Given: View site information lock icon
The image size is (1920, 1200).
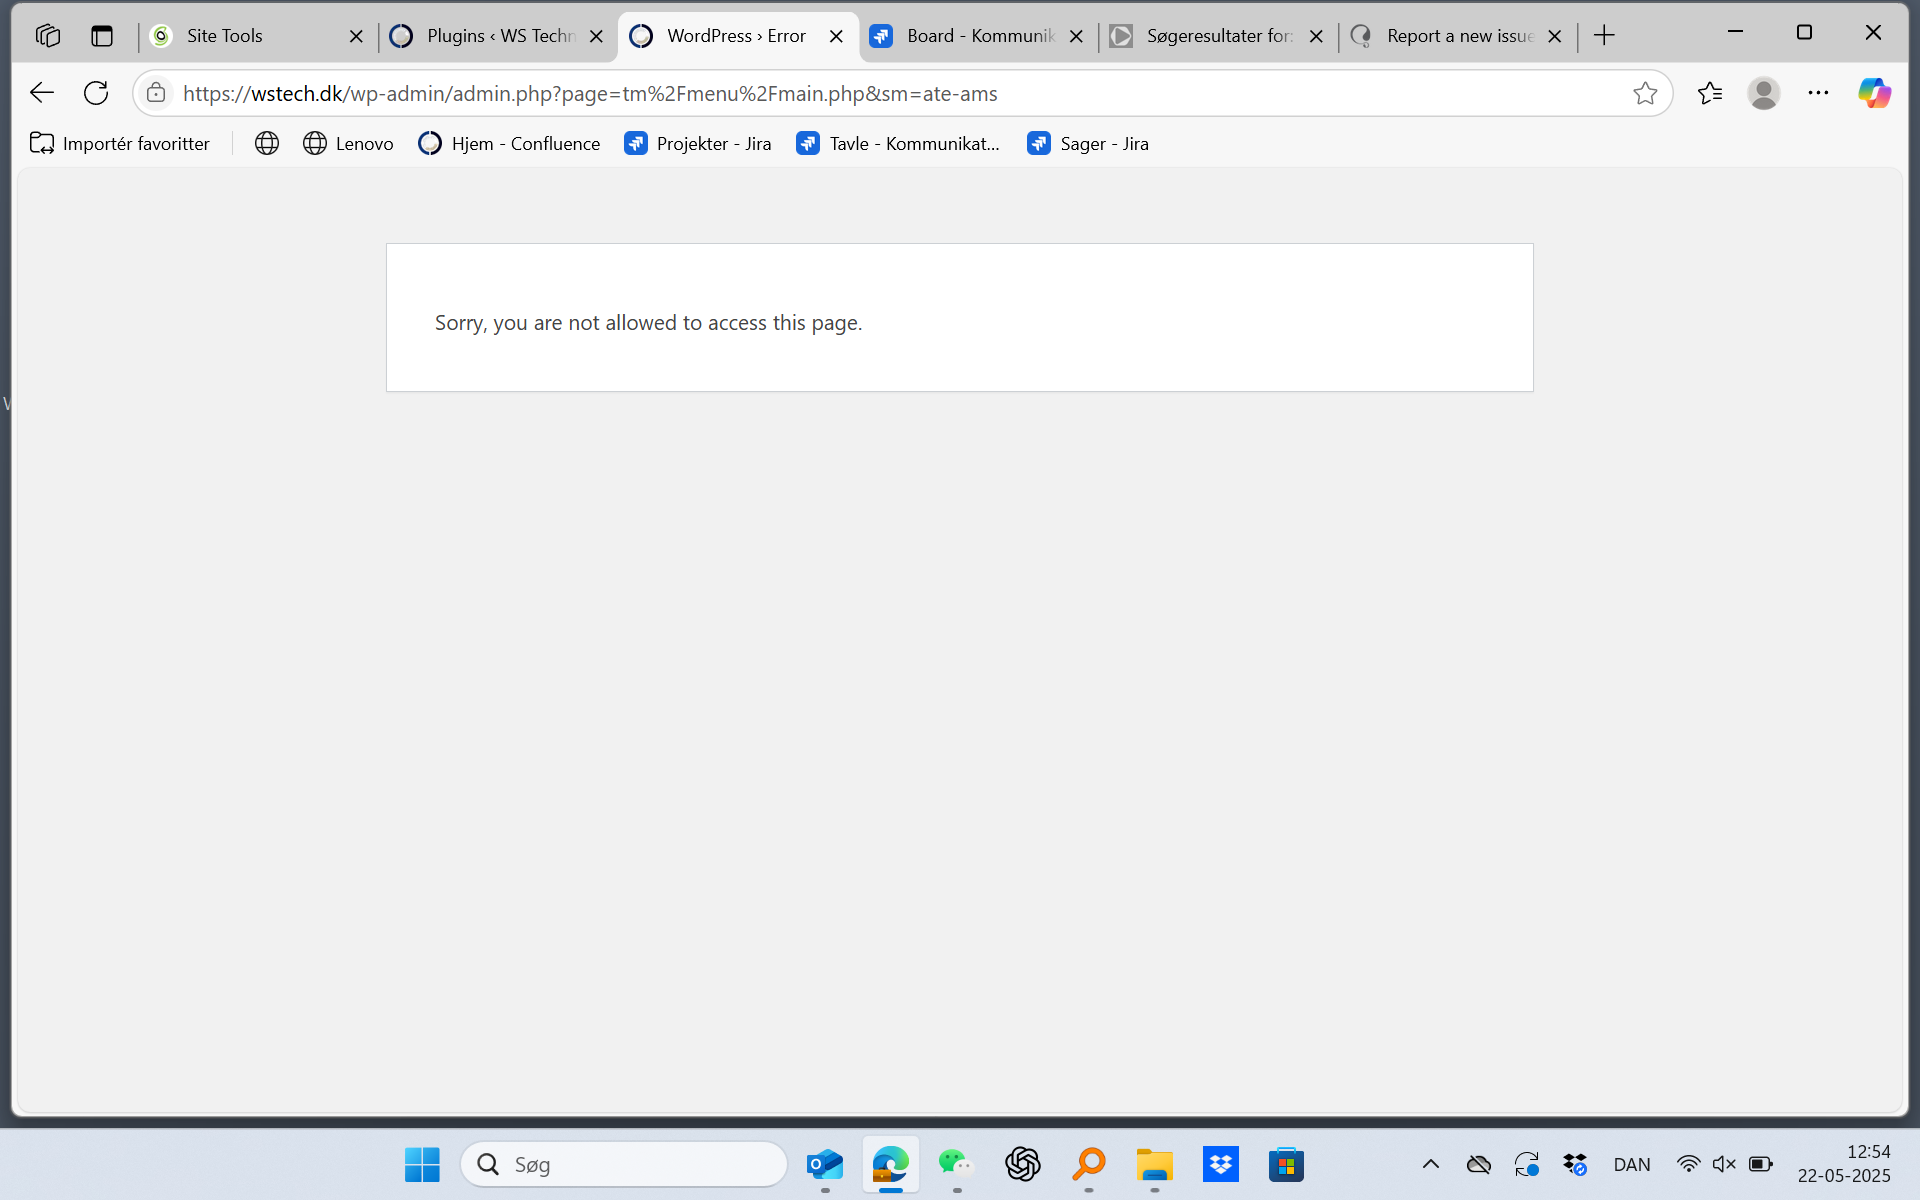Looking at the screenshot, I should point(156,93).
